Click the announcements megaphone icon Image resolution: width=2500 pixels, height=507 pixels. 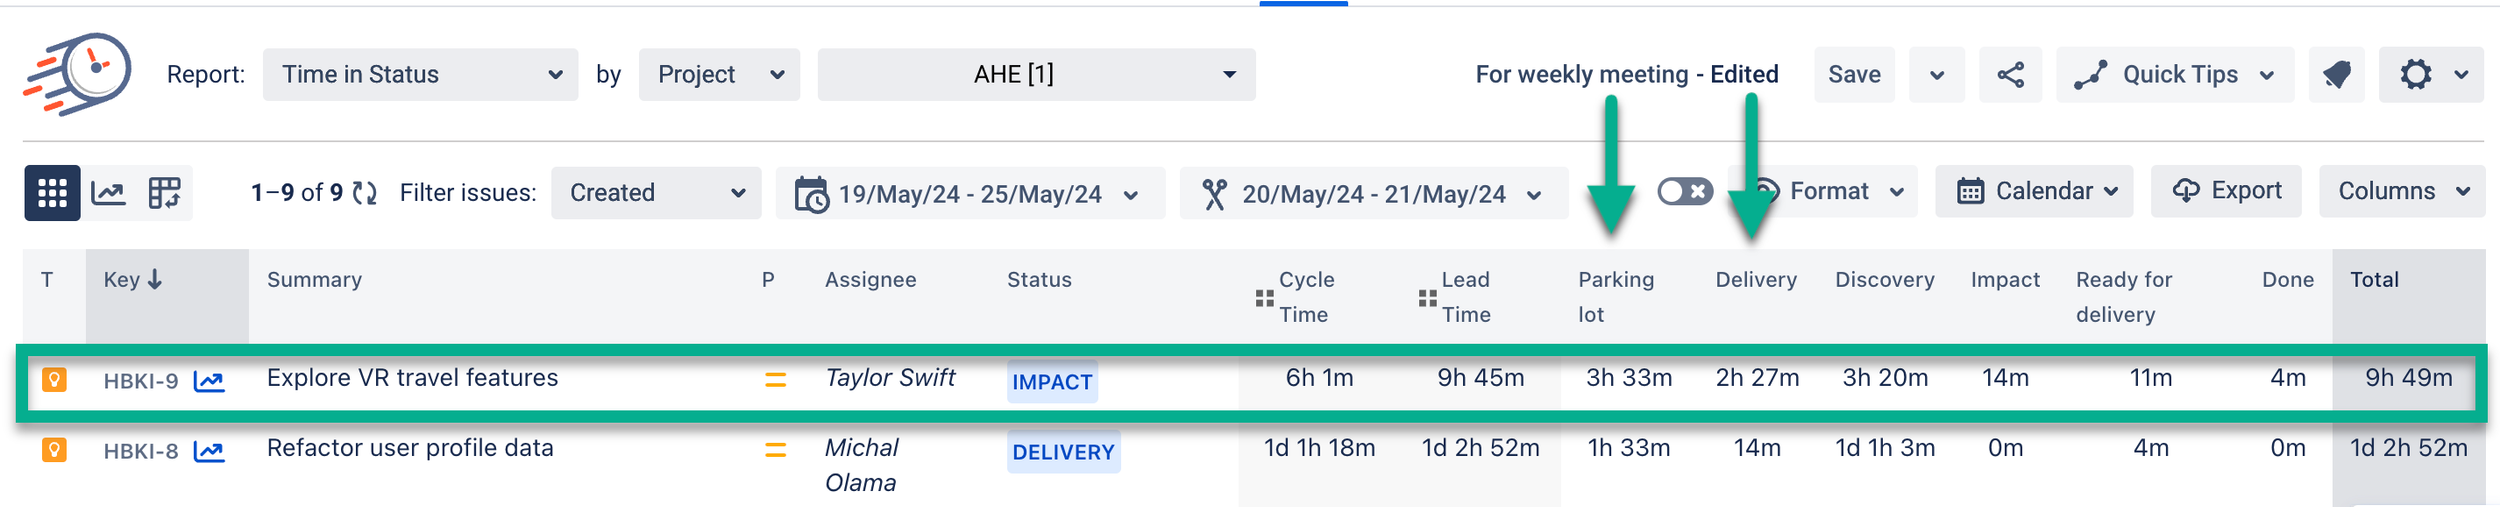(x=2336, y=75)
